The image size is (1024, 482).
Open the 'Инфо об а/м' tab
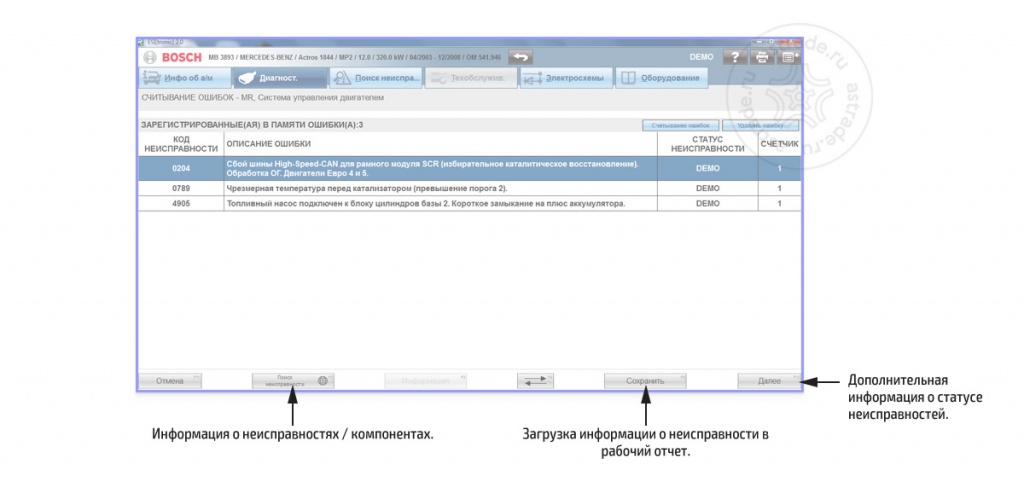pyautogui.click(x=185, y=78)
